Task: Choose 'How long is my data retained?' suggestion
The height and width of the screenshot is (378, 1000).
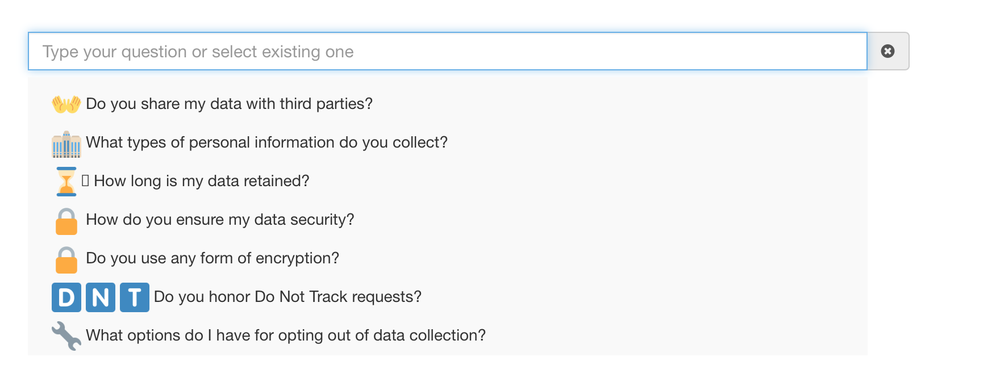Action: 202,181
